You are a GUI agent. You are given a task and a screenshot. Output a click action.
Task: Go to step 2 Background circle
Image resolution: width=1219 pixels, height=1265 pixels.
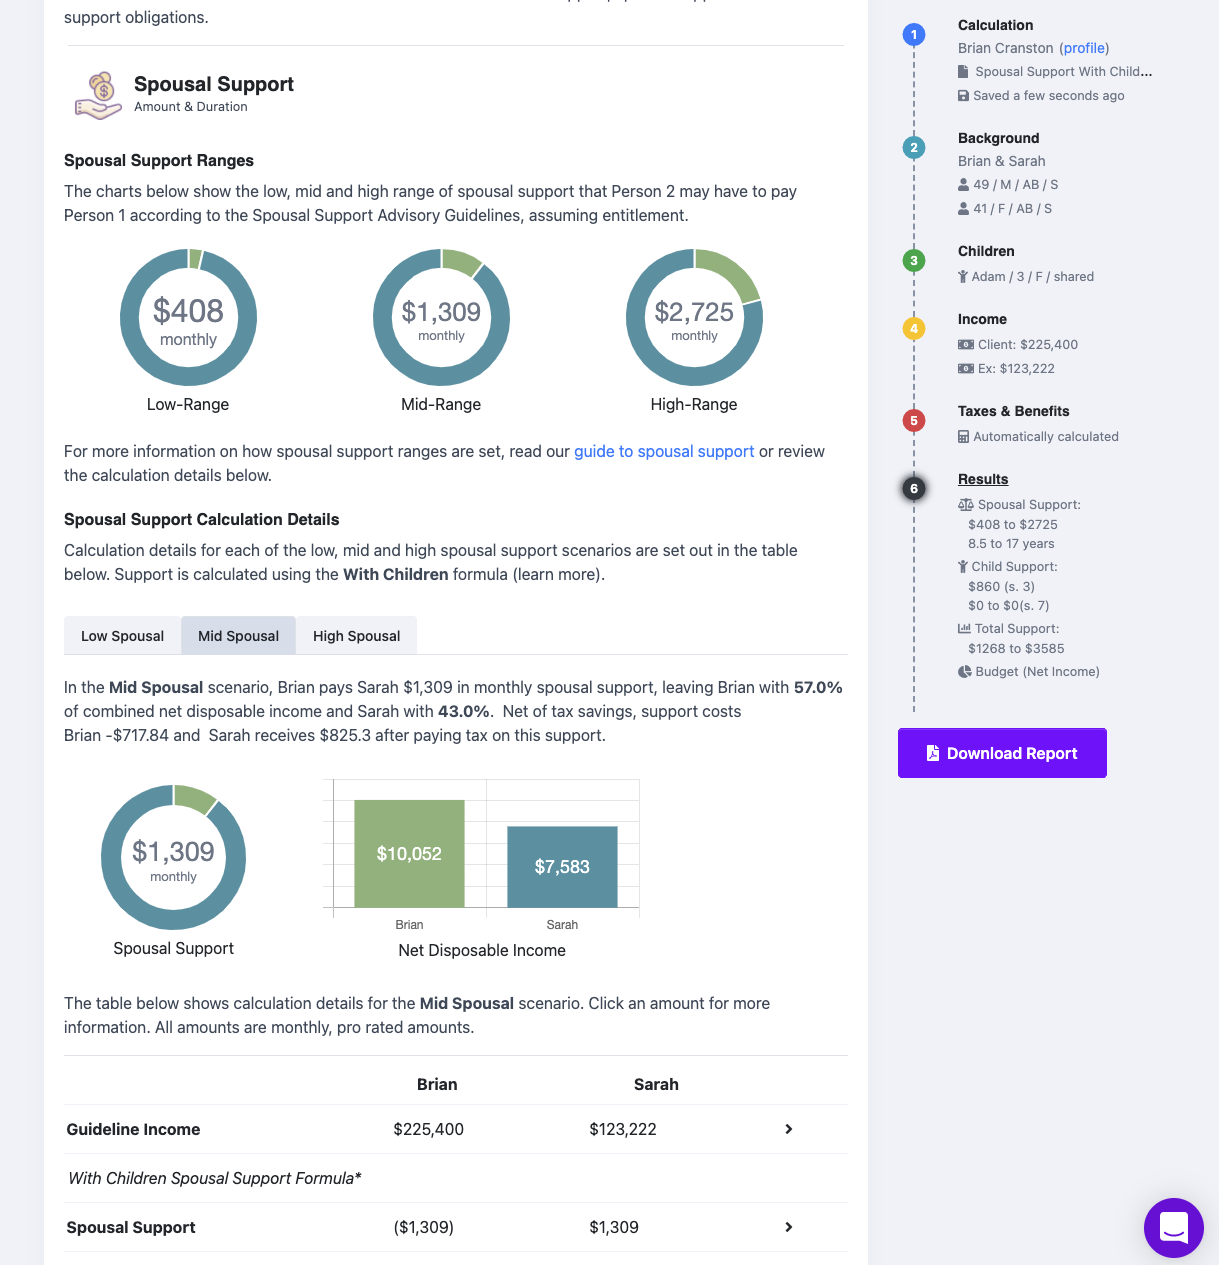pyautogui.click(x=913, y=148)
